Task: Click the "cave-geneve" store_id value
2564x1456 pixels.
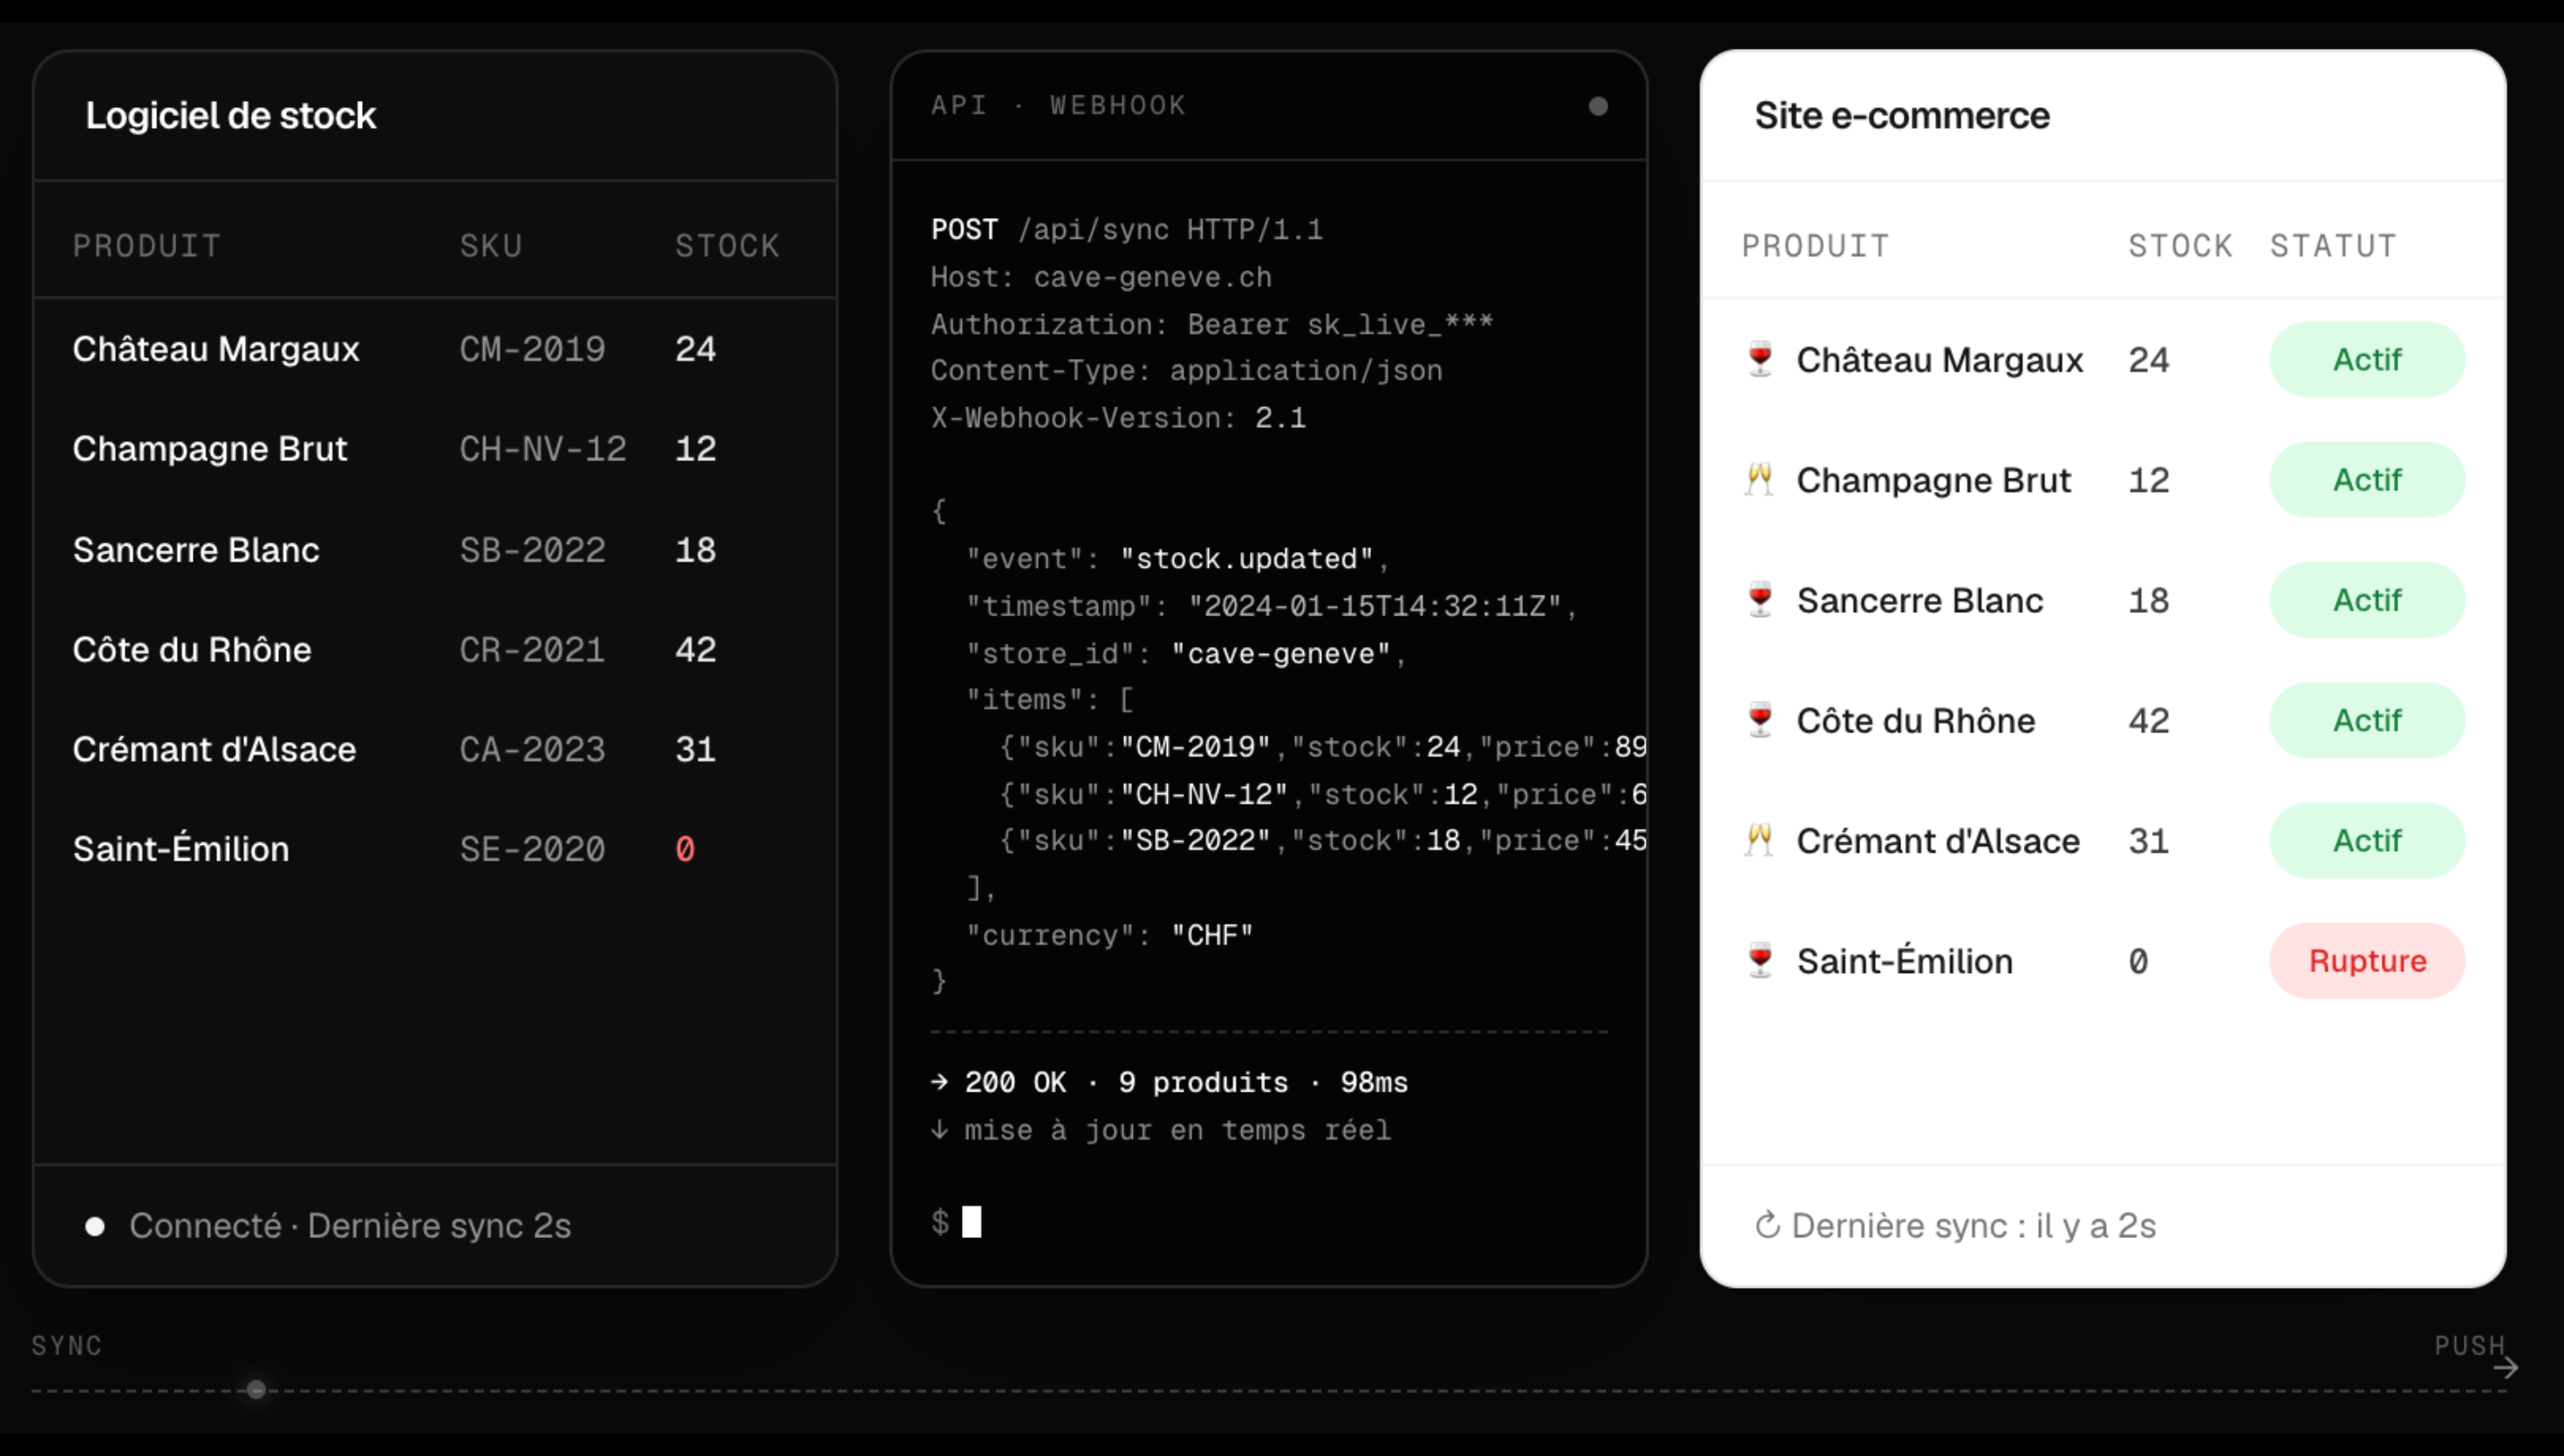Action: 1280,653
